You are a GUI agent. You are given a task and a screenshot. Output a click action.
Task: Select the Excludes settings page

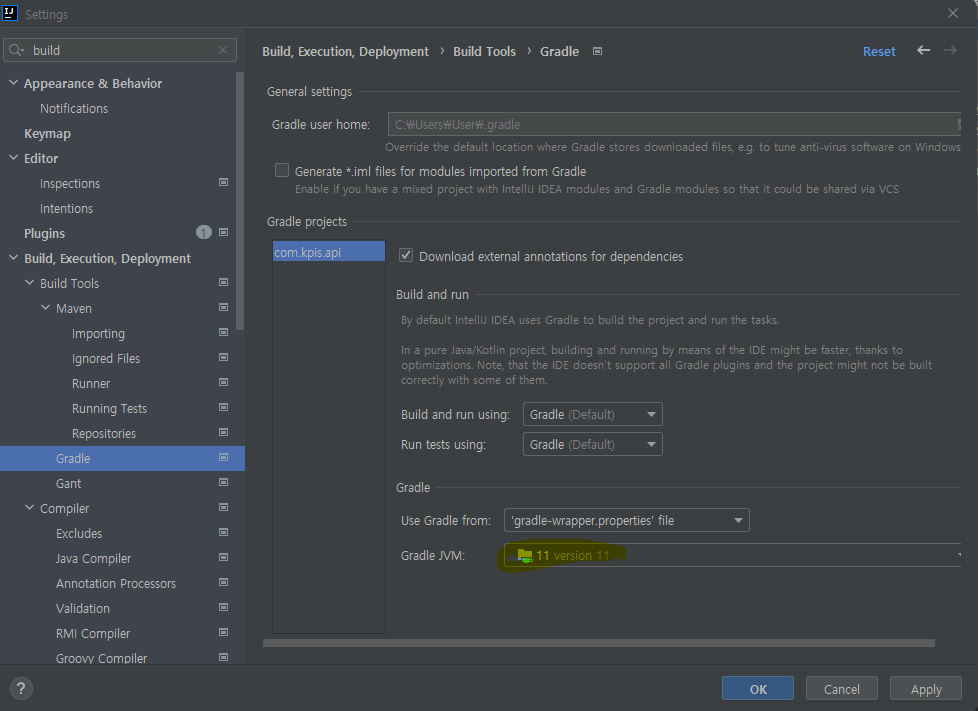(79, 533)
